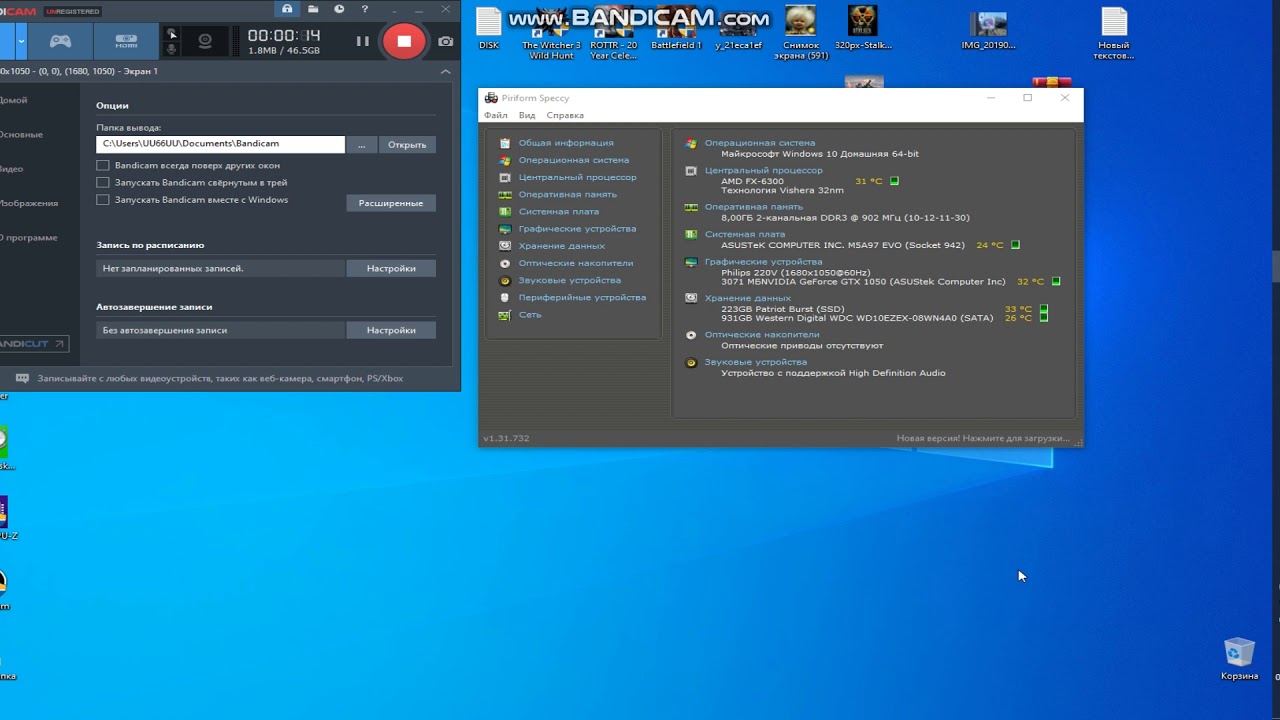Image resolution: width=1280 pixels, height=720 pixels.
Task: Enable 'Запускать Bandicam свёрнутым в трей' checkbox
Action: [x=103, y=183]
